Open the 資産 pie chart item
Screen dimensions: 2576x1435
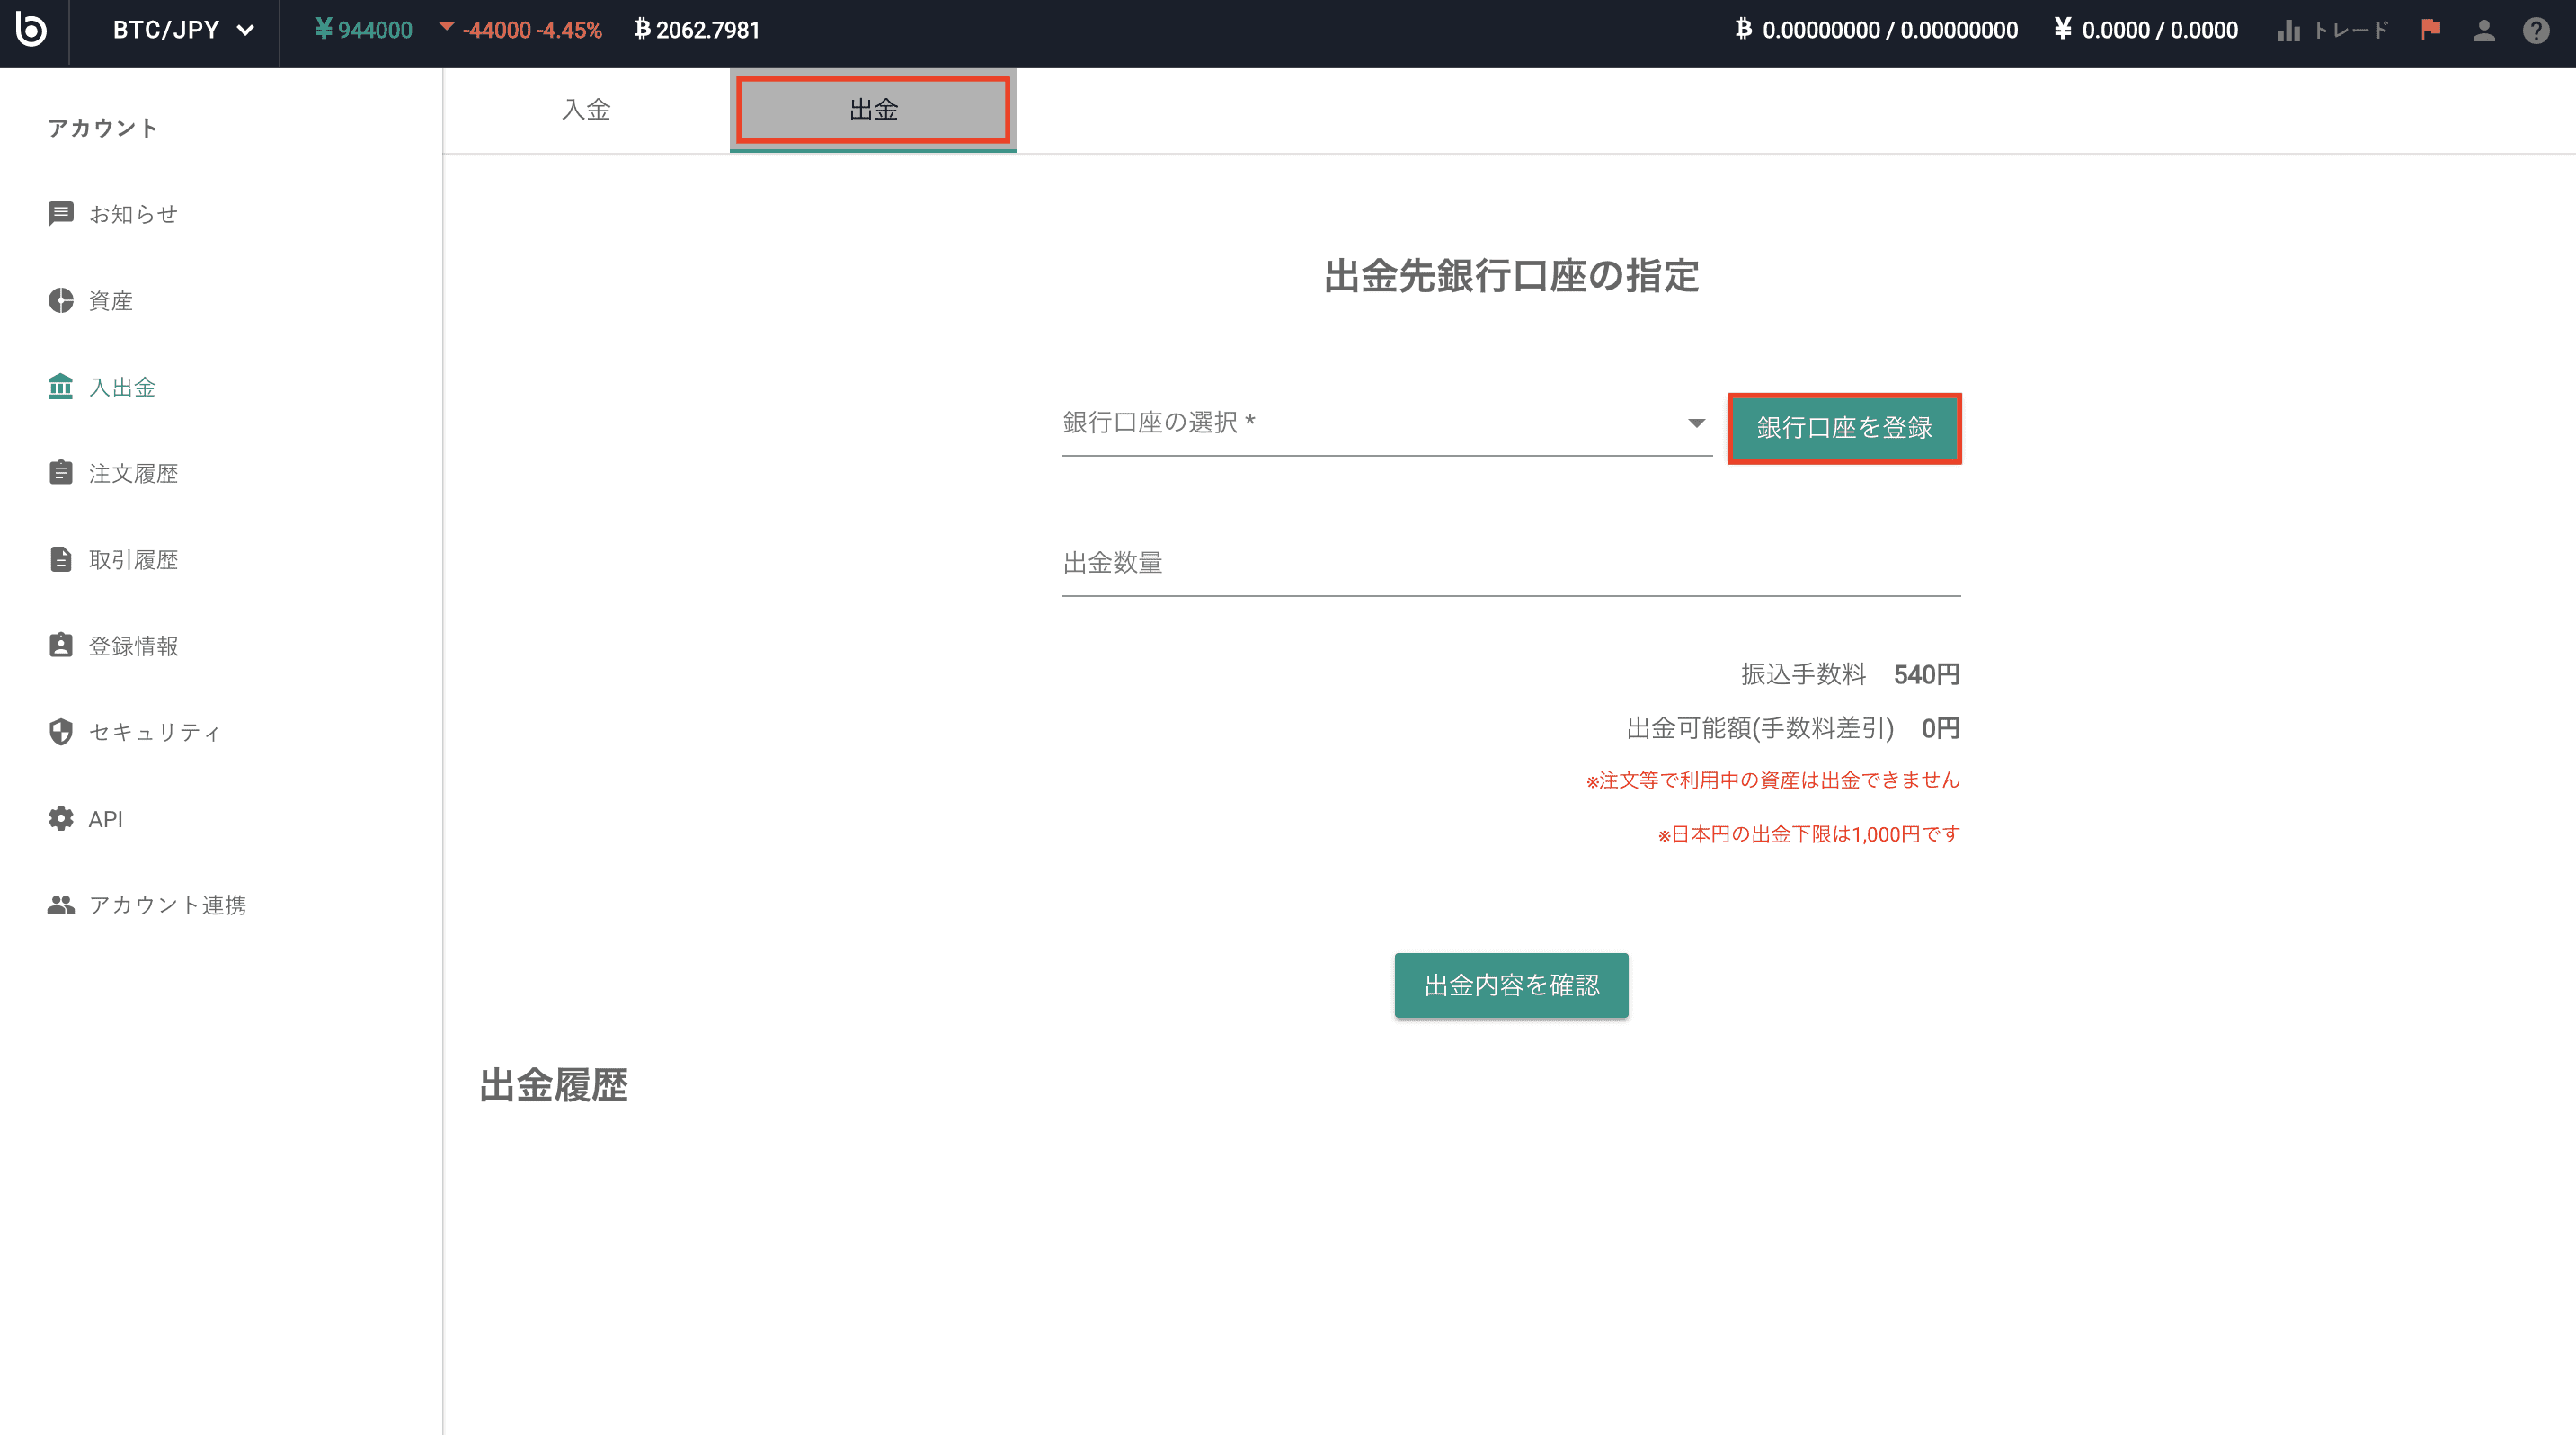(x=110, y=301)
